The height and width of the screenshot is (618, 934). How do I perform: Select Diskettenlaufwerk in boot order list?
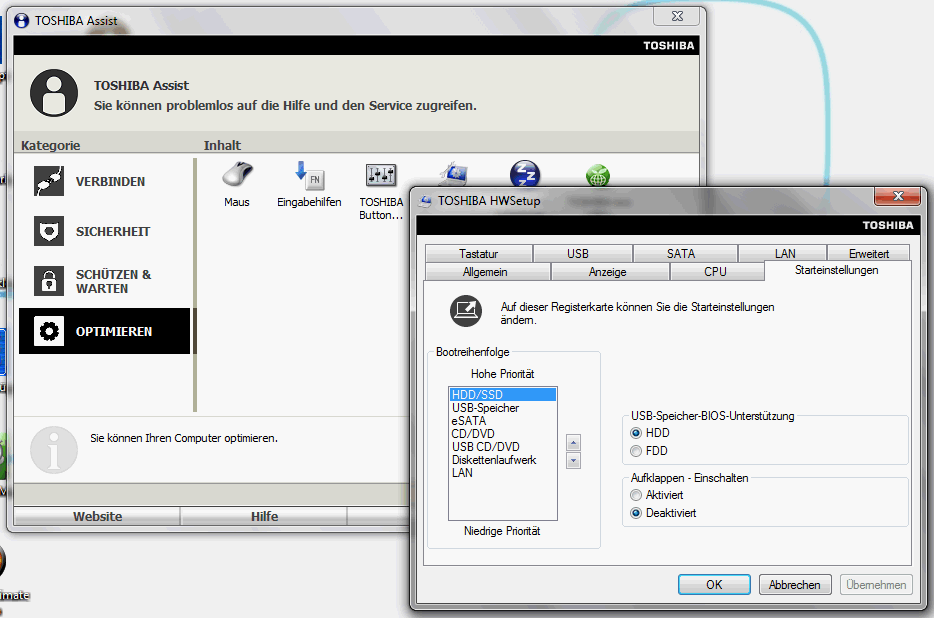503,460
